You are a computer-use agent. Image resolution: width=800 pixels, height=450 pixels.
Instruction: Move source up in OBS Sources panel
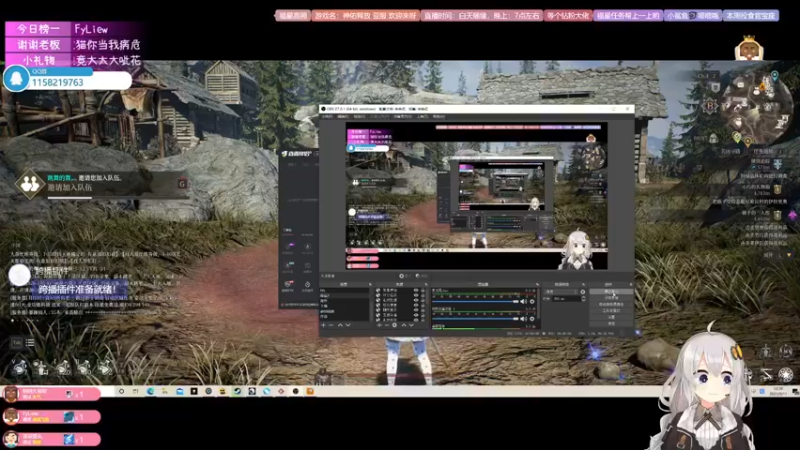coord(404,325)
